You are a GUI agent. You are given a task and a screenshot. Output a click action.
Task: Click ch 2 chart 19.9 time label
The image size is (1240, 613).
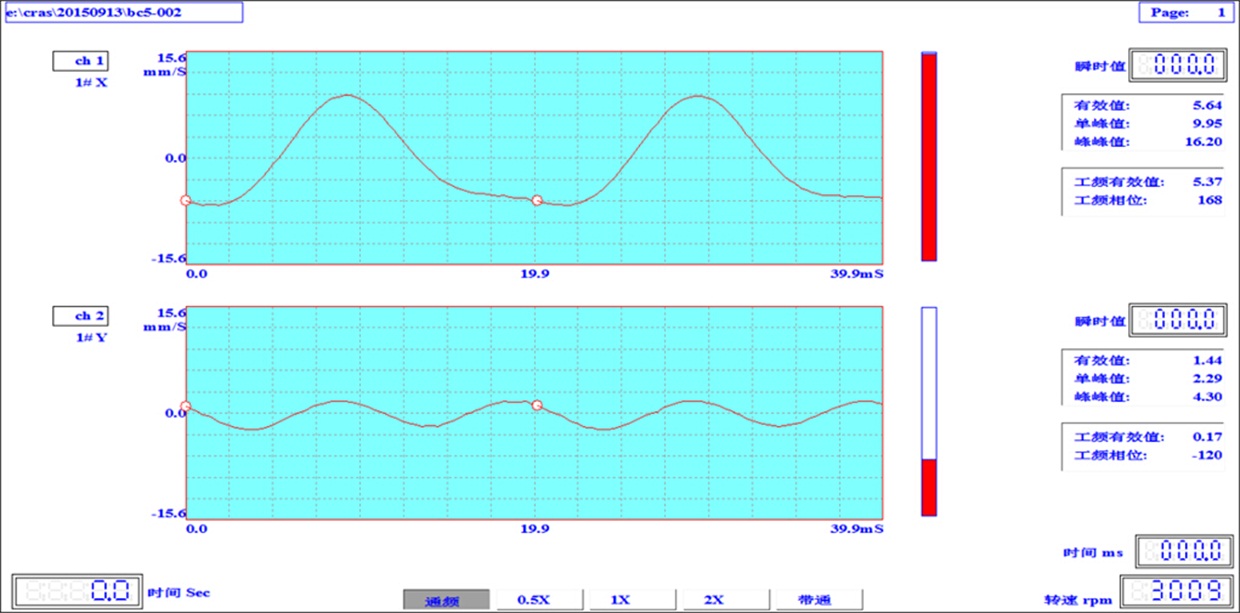point(534,527)
